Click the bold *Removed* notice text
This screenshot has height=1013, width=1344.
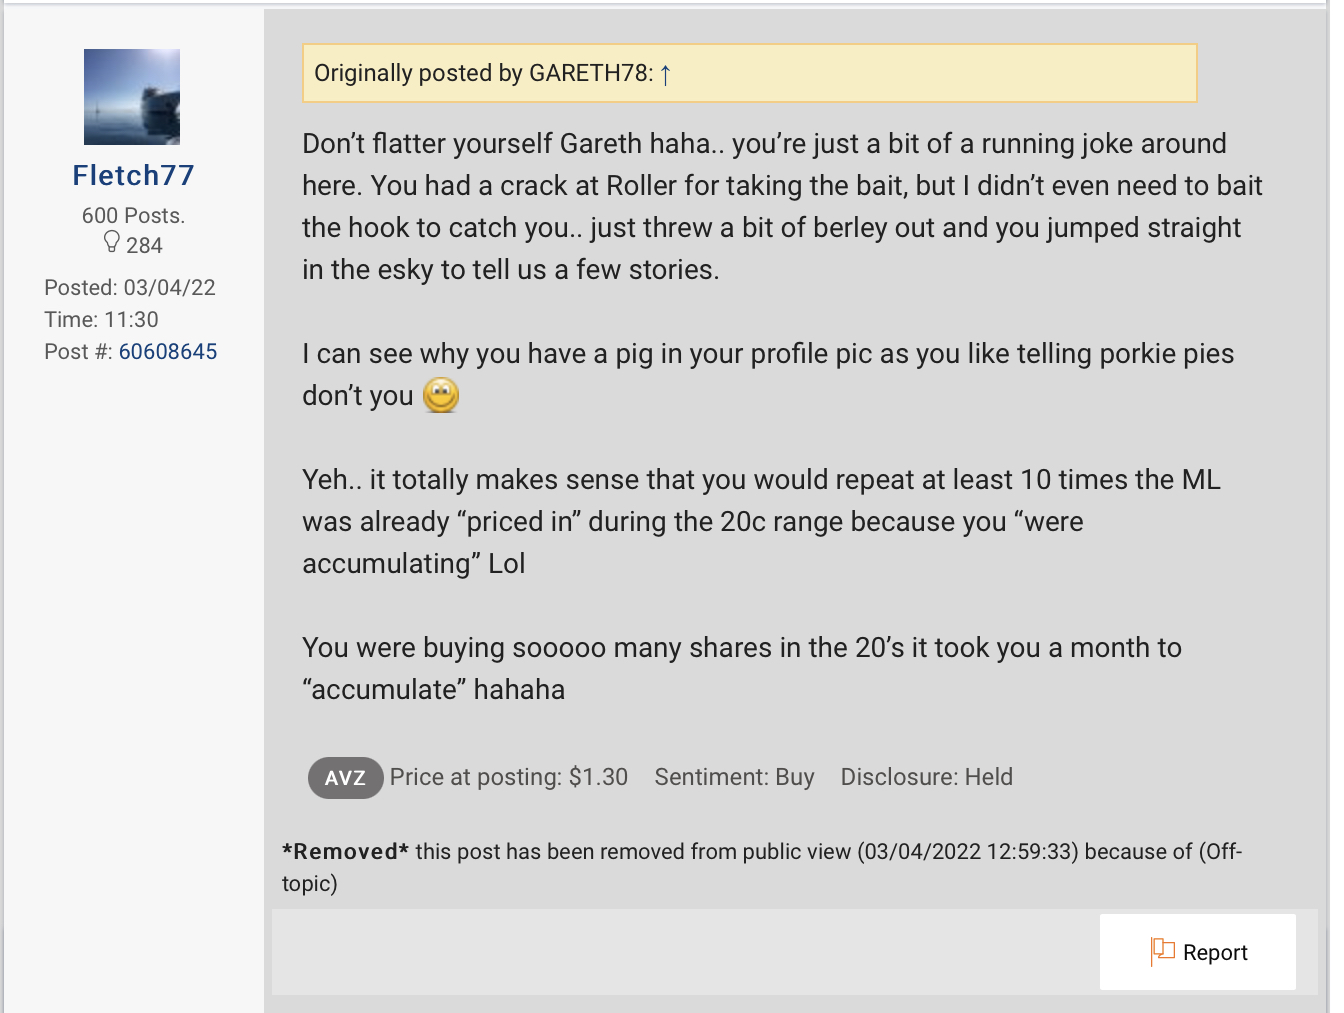pos(345,852)
